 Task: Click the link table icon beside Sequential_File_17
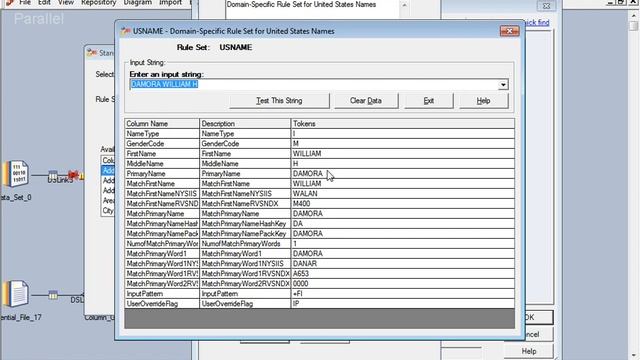pyautogui.click(x=53, y=294)
